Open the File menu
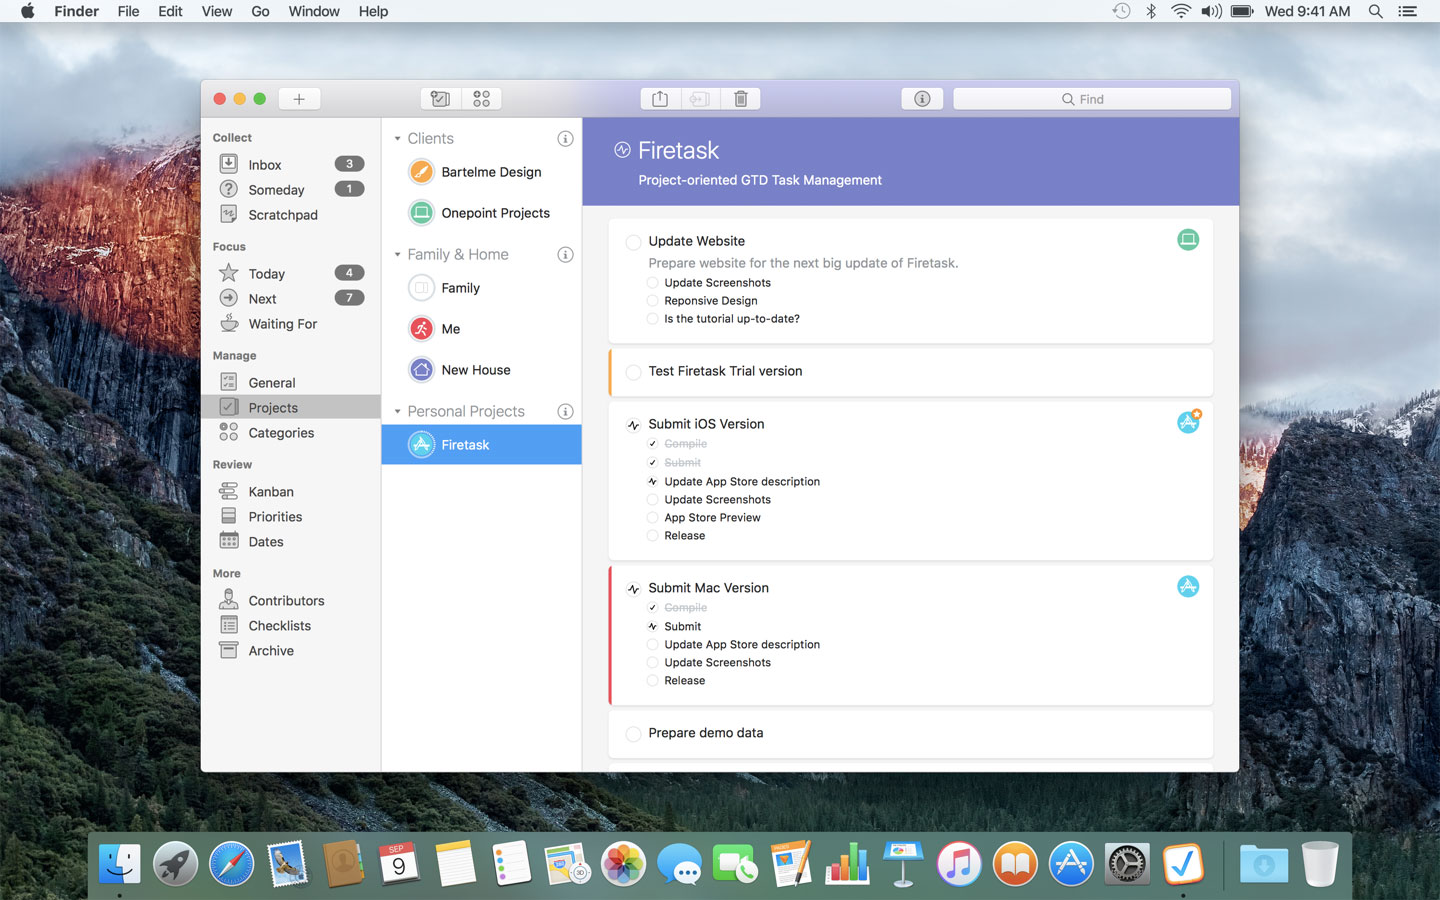The image size is (1440, 900). pos(128,11)
